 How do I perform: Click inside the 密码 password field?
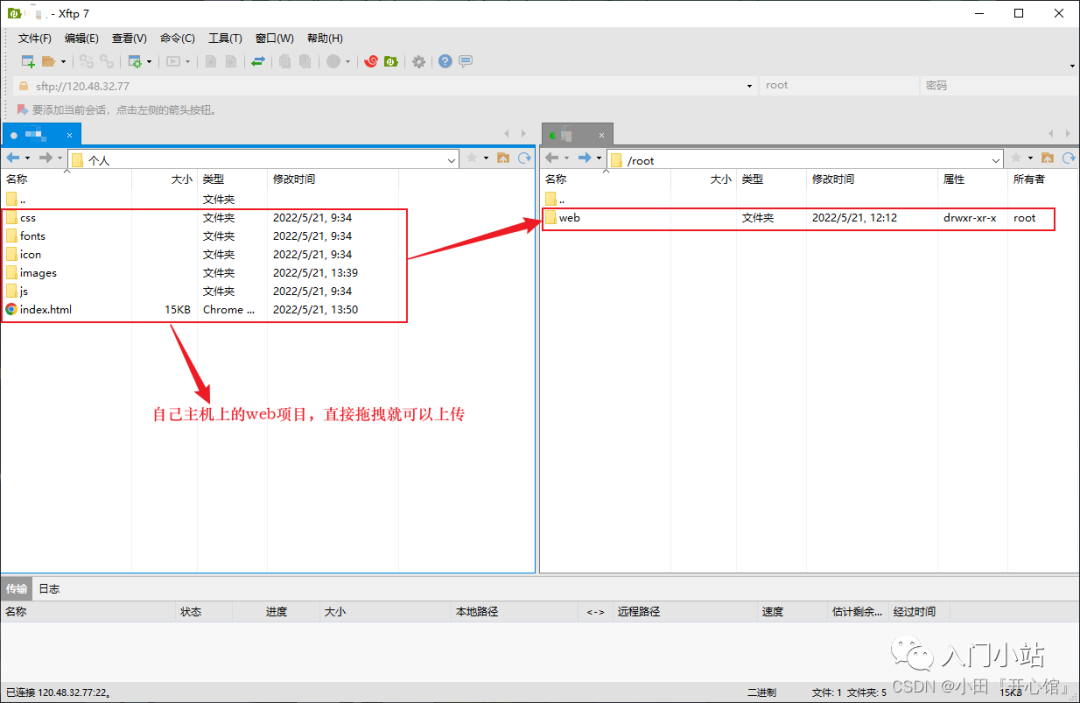pos(990,85)
